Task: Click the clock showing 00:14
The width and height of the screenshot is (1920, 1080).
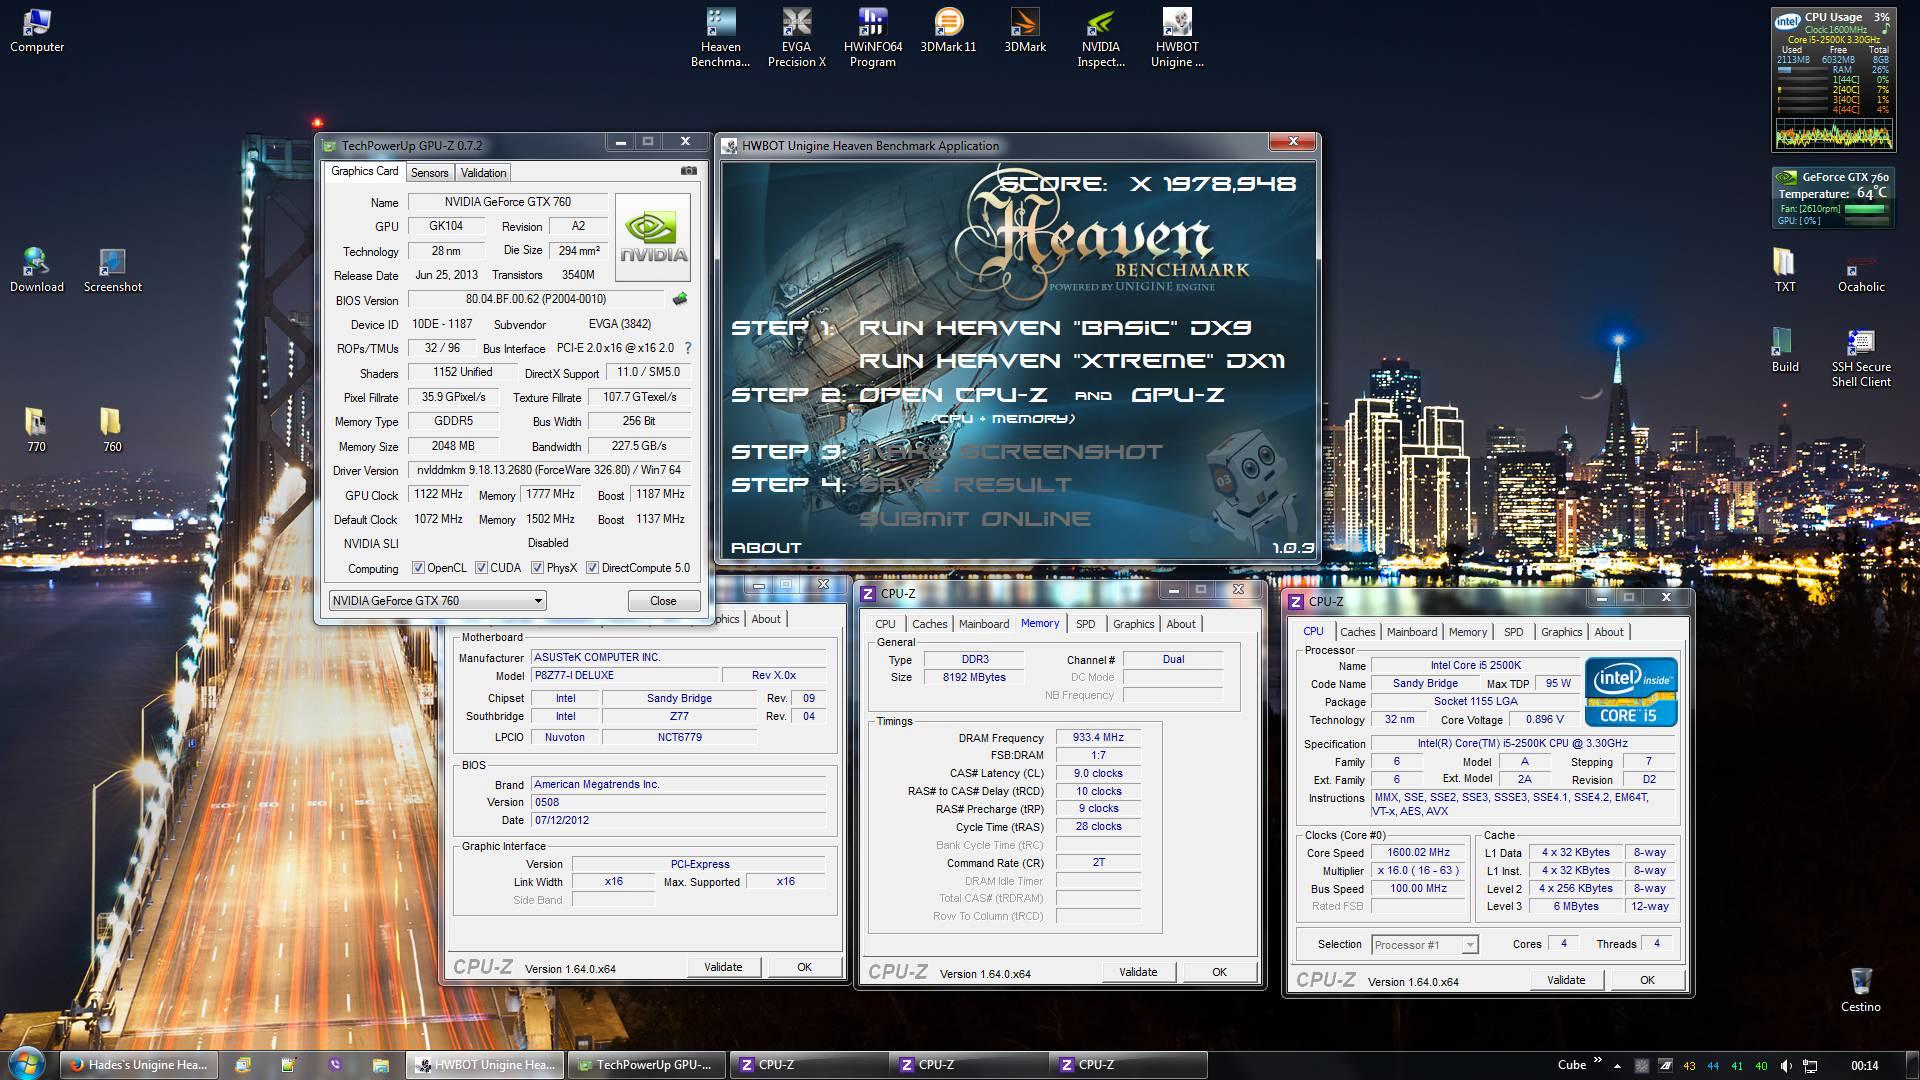Action: click(1864, 1065)
